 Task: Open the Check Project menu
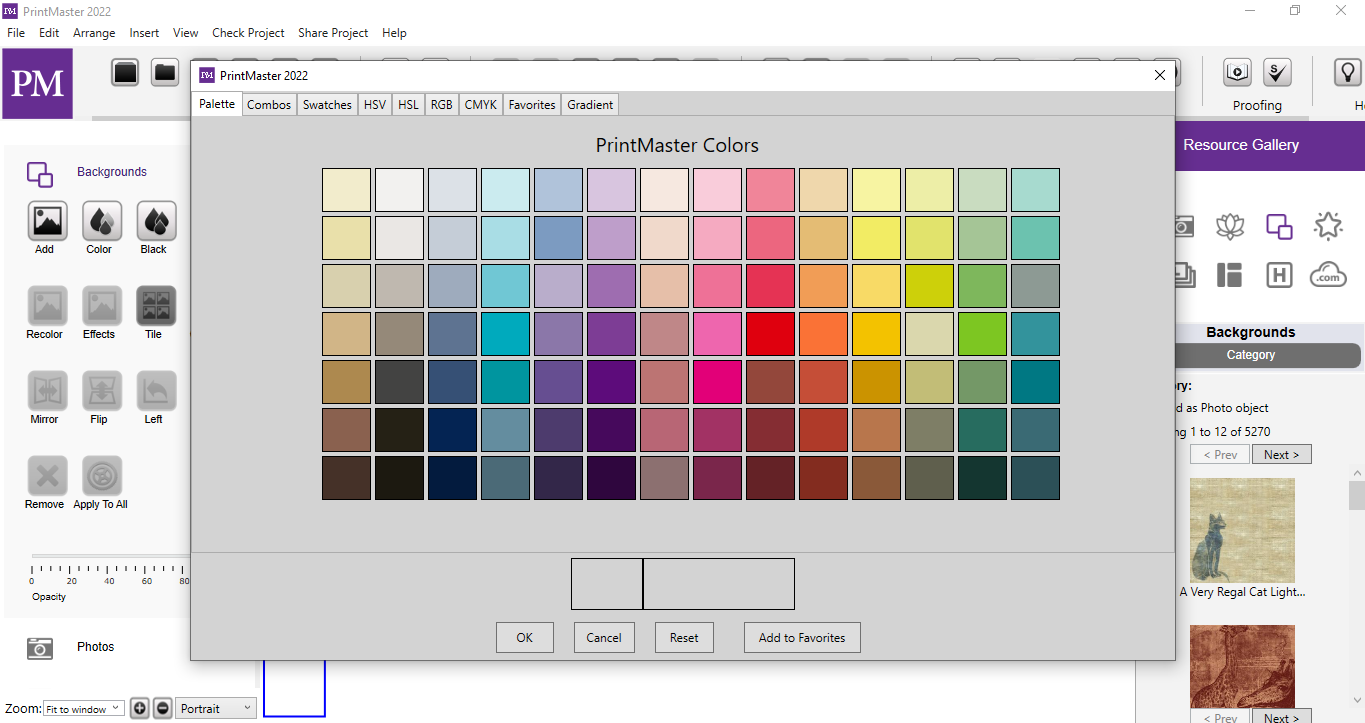(248, 33)
